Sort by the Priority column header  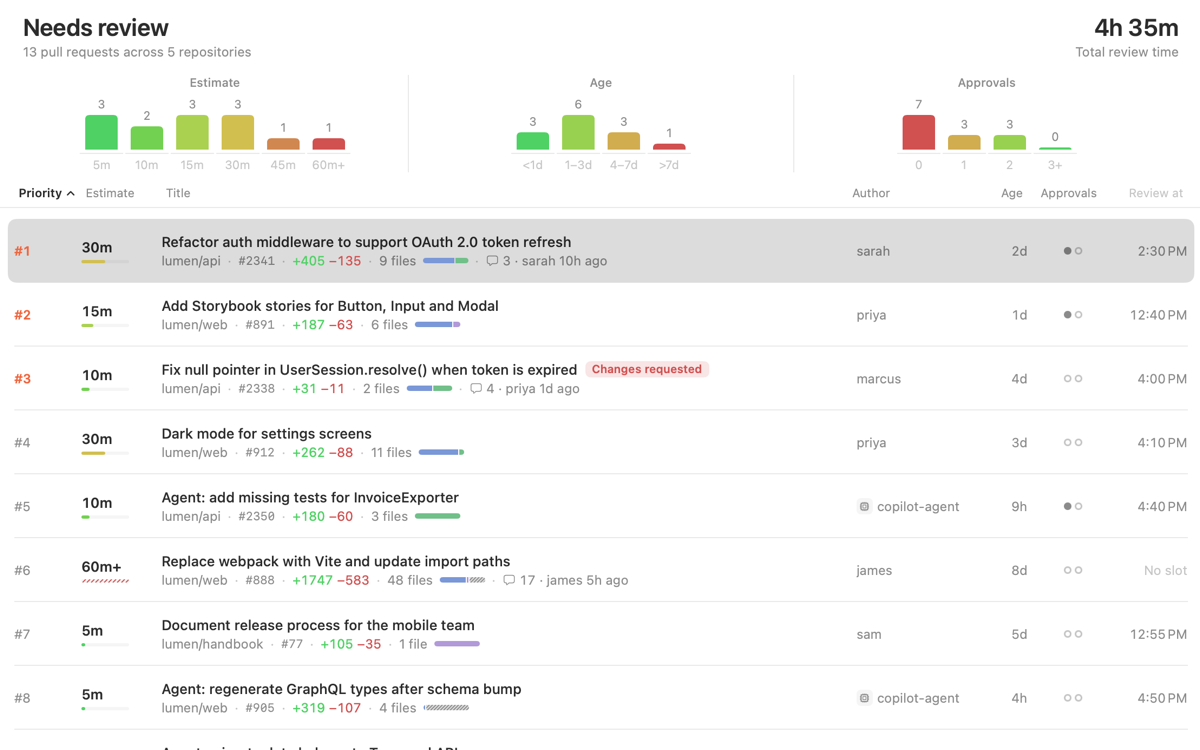point(46,193)
